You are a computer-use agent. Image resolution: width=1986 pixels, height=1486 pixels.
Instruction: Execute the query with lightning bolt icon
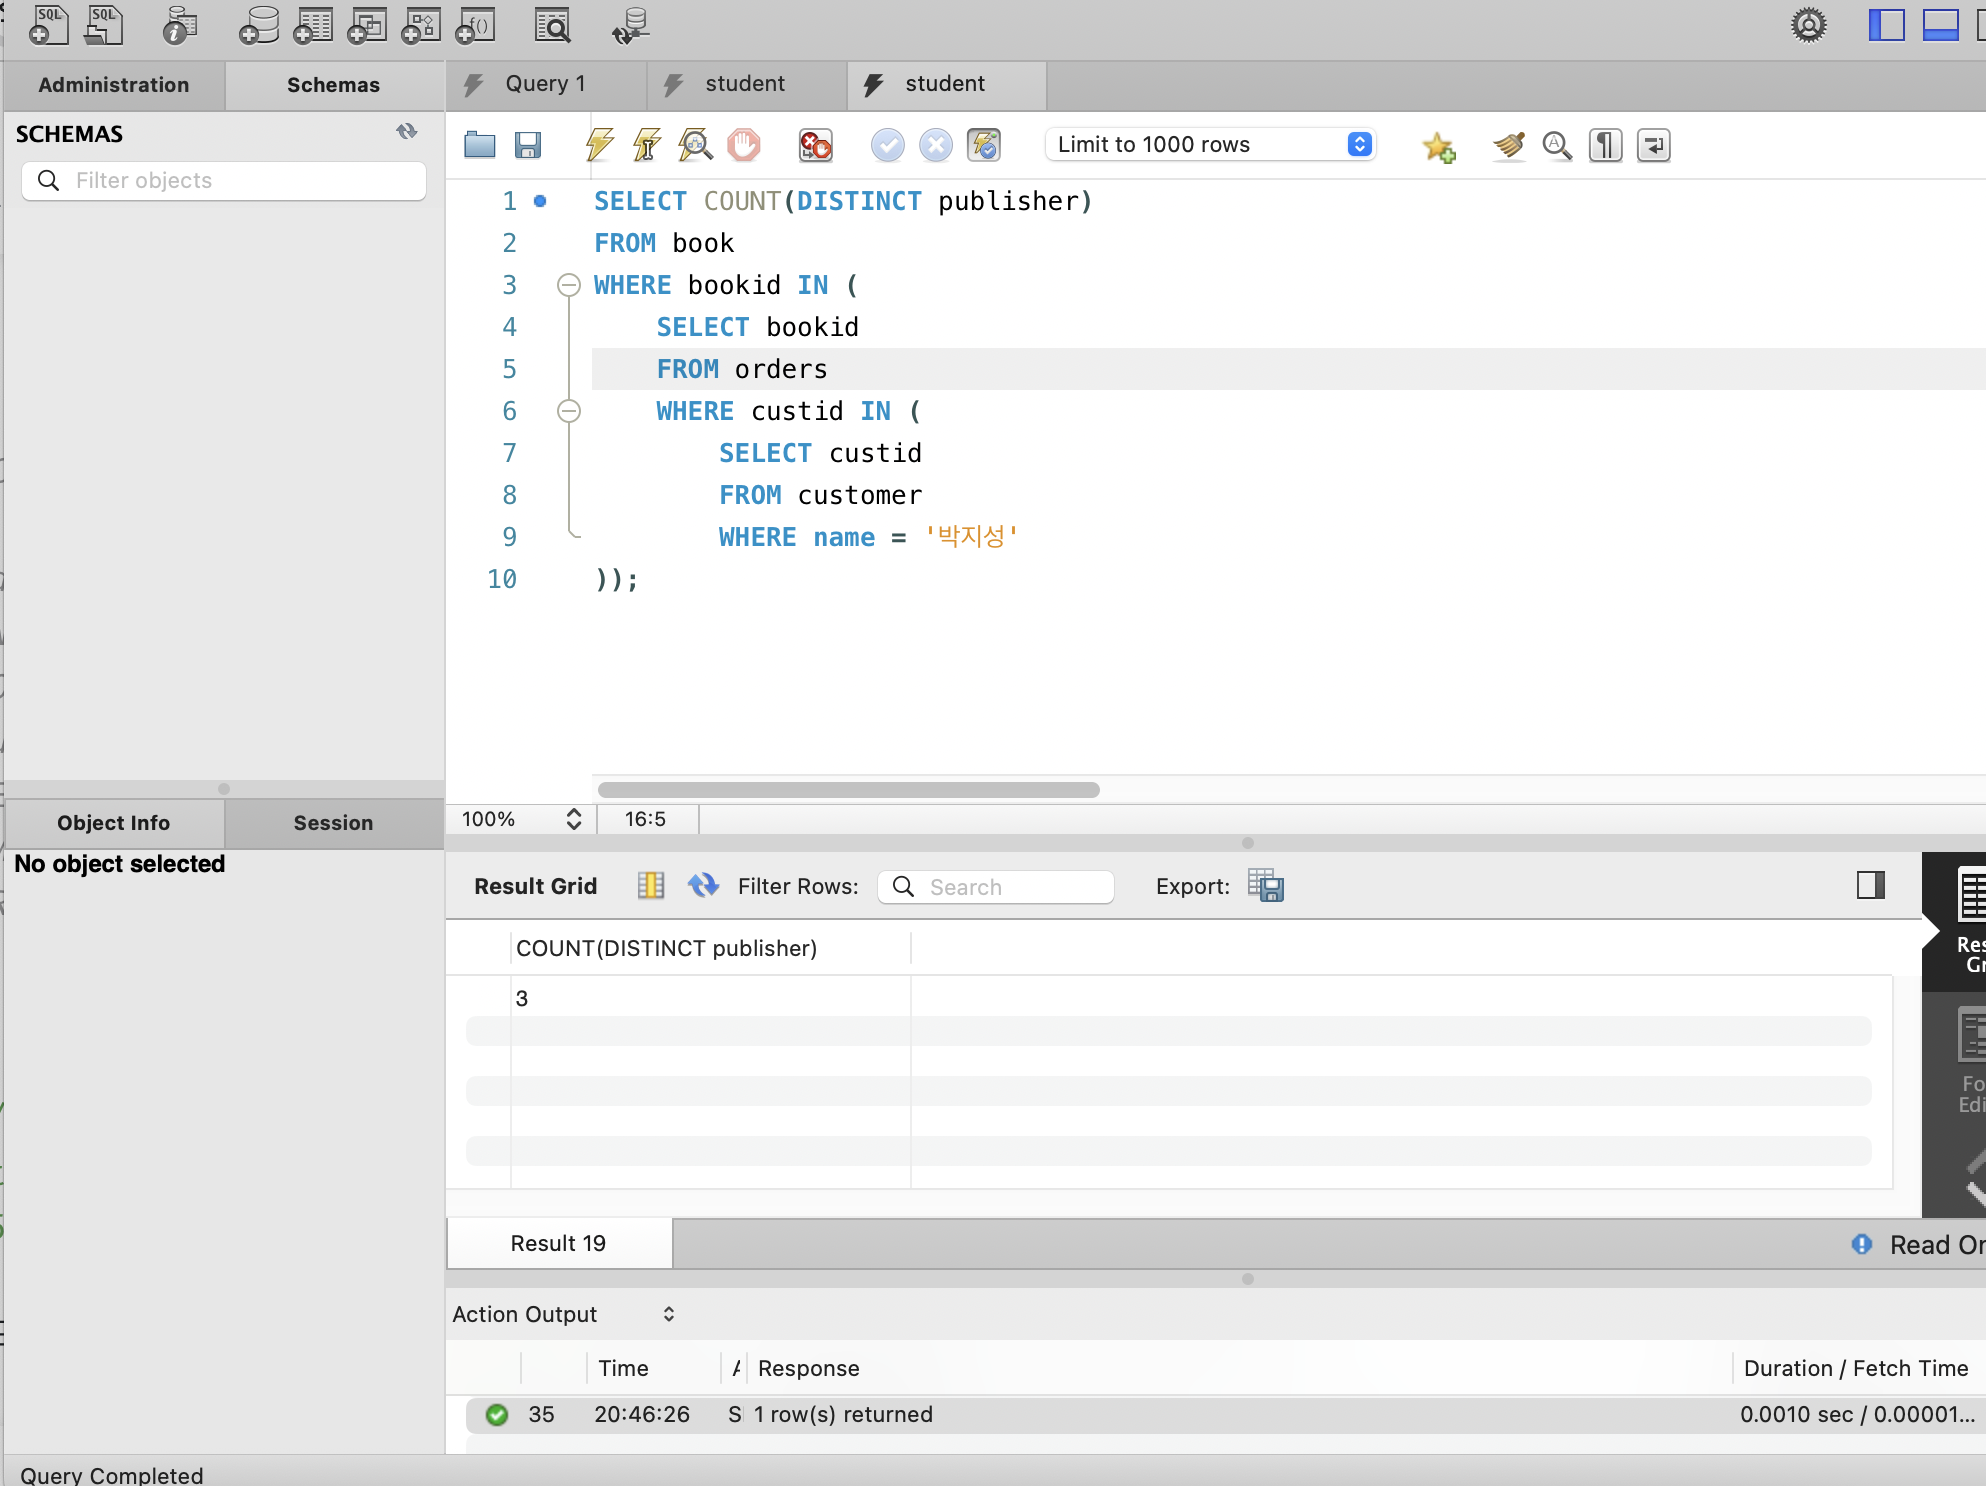[x=599, y=145]
